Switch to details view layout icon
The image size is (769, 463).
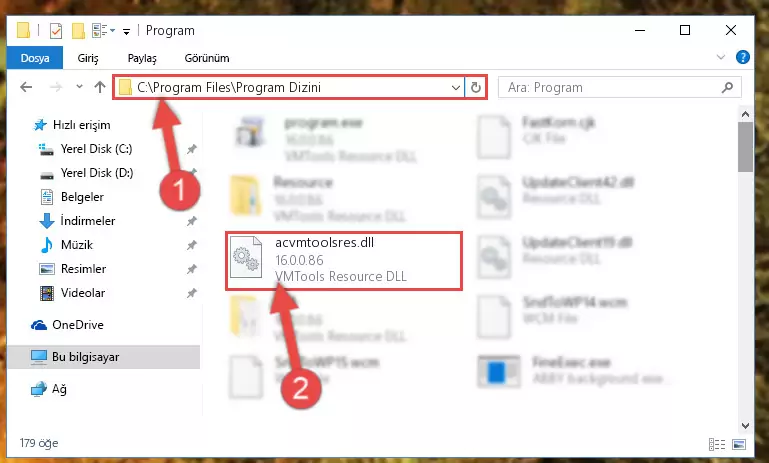[717, 444]
